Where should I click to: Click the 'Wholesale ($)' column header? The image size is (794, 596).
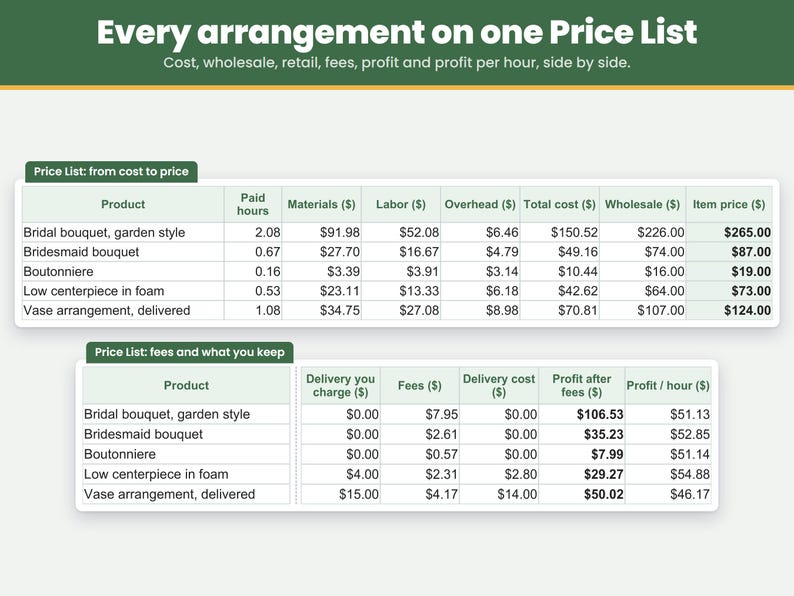pos(643,204)
